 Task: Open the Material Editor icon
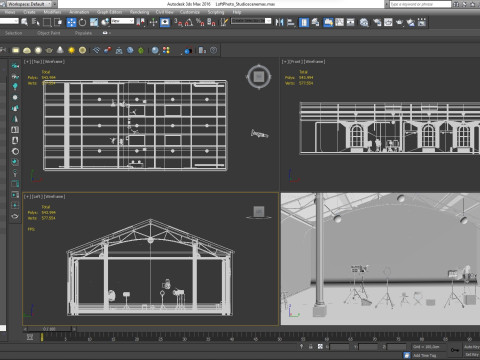coord(364,22)
